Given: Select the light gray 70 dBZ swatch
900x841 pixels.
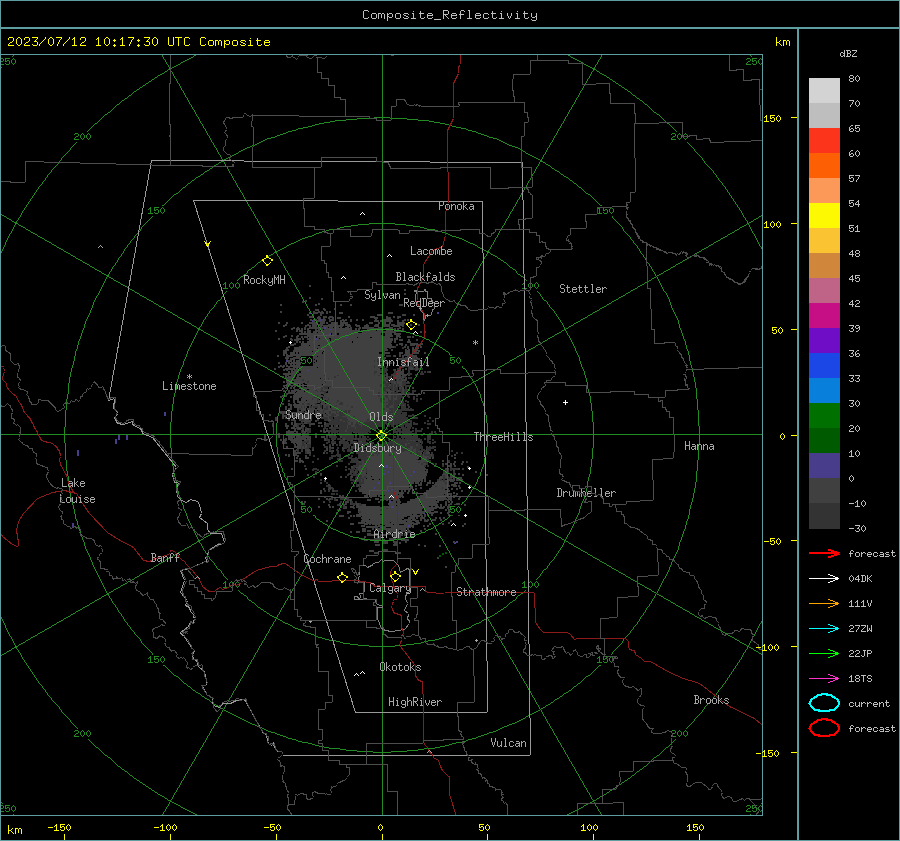Looking at the screenshot, I should tap(824, 91).
